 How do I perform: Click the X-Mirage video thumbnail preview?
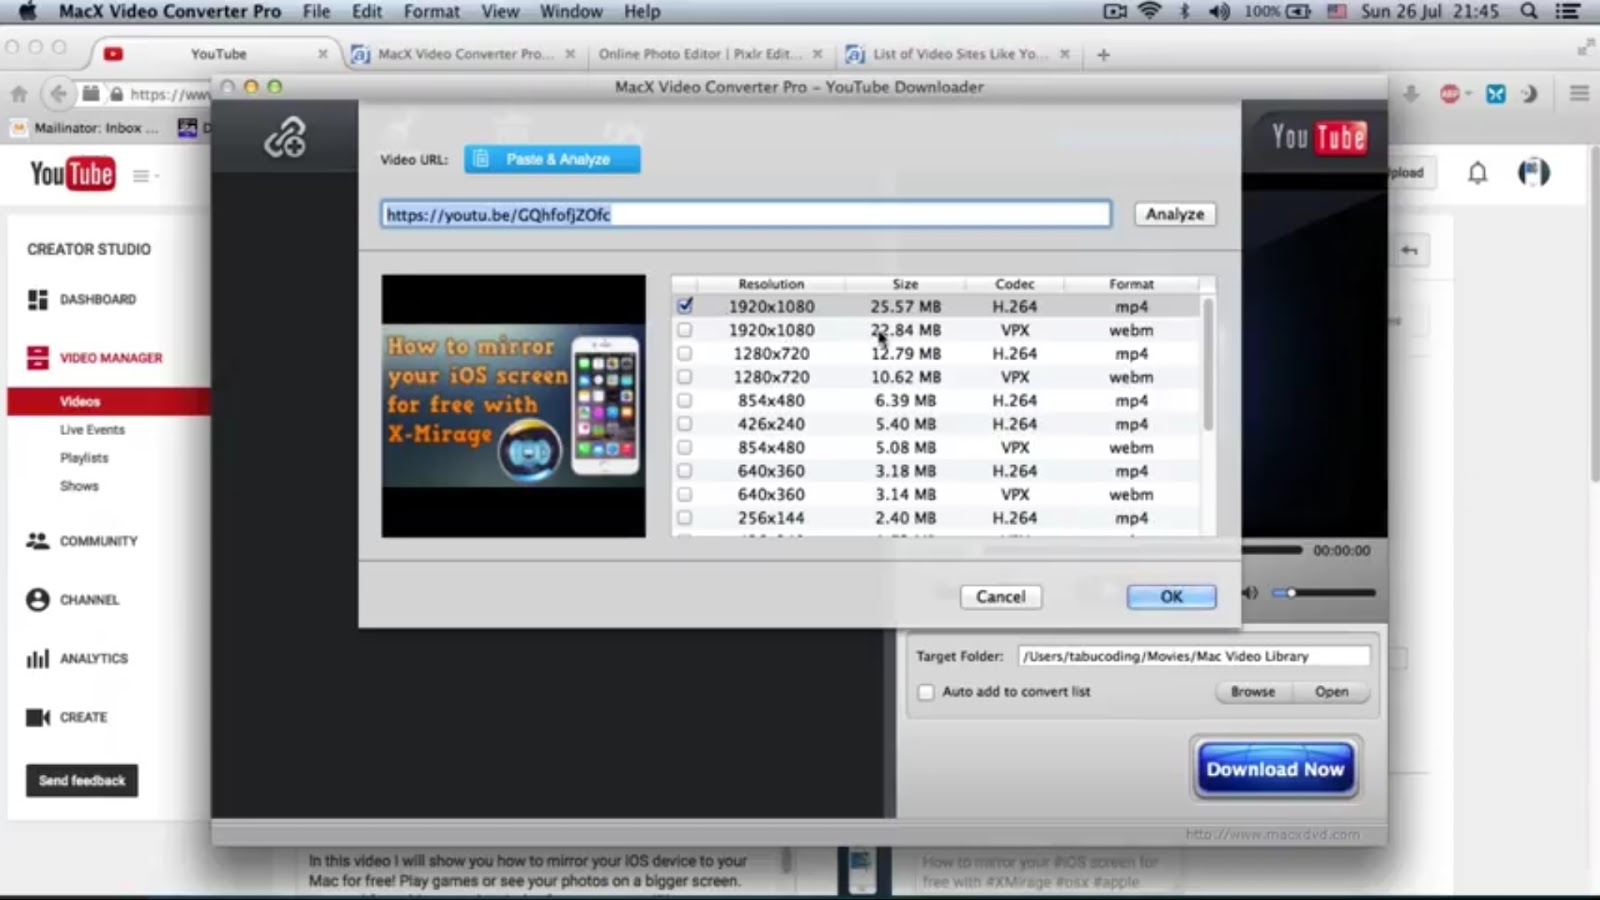tap(513, 406)
